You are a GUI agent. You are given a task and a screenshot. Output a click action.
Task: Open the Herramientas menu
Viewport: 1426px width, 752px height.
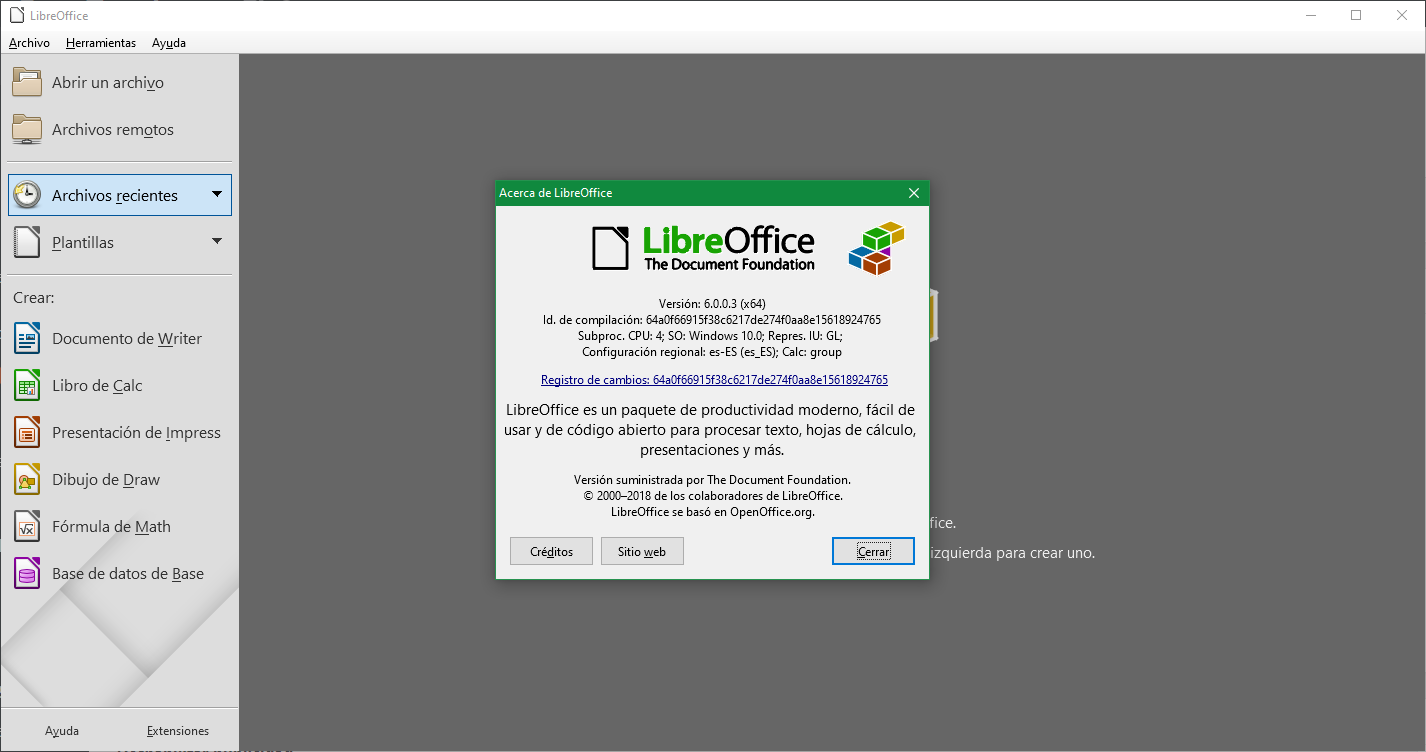pyautogui.click(x=101, y=43)
